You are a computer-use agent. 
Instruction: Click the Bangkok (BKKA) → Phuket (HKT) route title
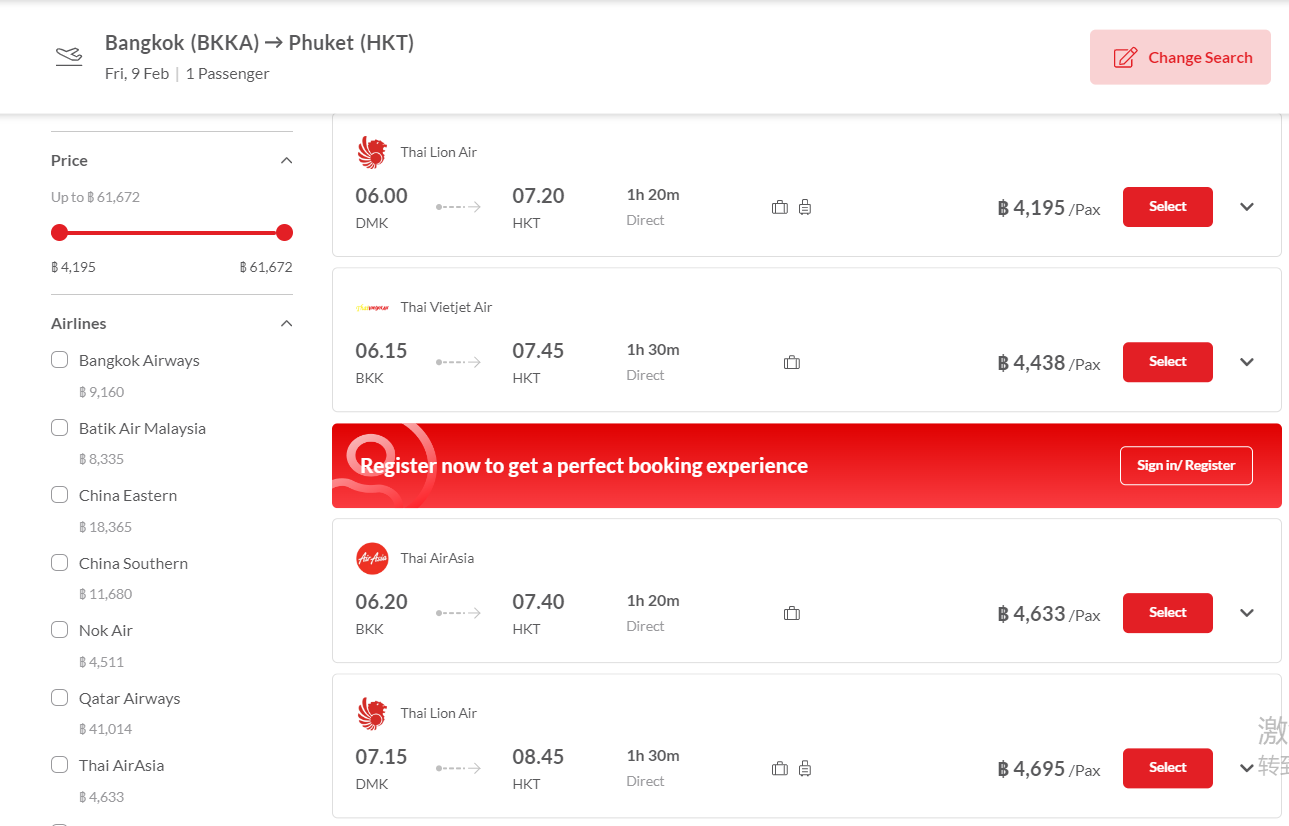pos(259,43)
